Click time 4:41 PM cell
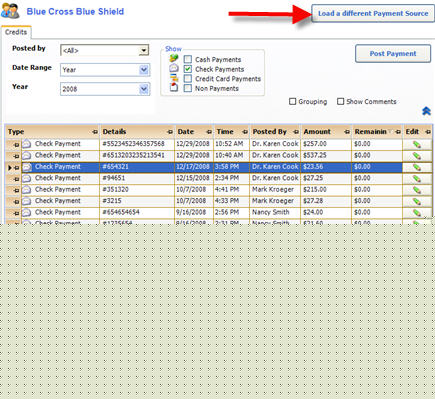Viewport: 435px width, 399px height. pos(231,189)
